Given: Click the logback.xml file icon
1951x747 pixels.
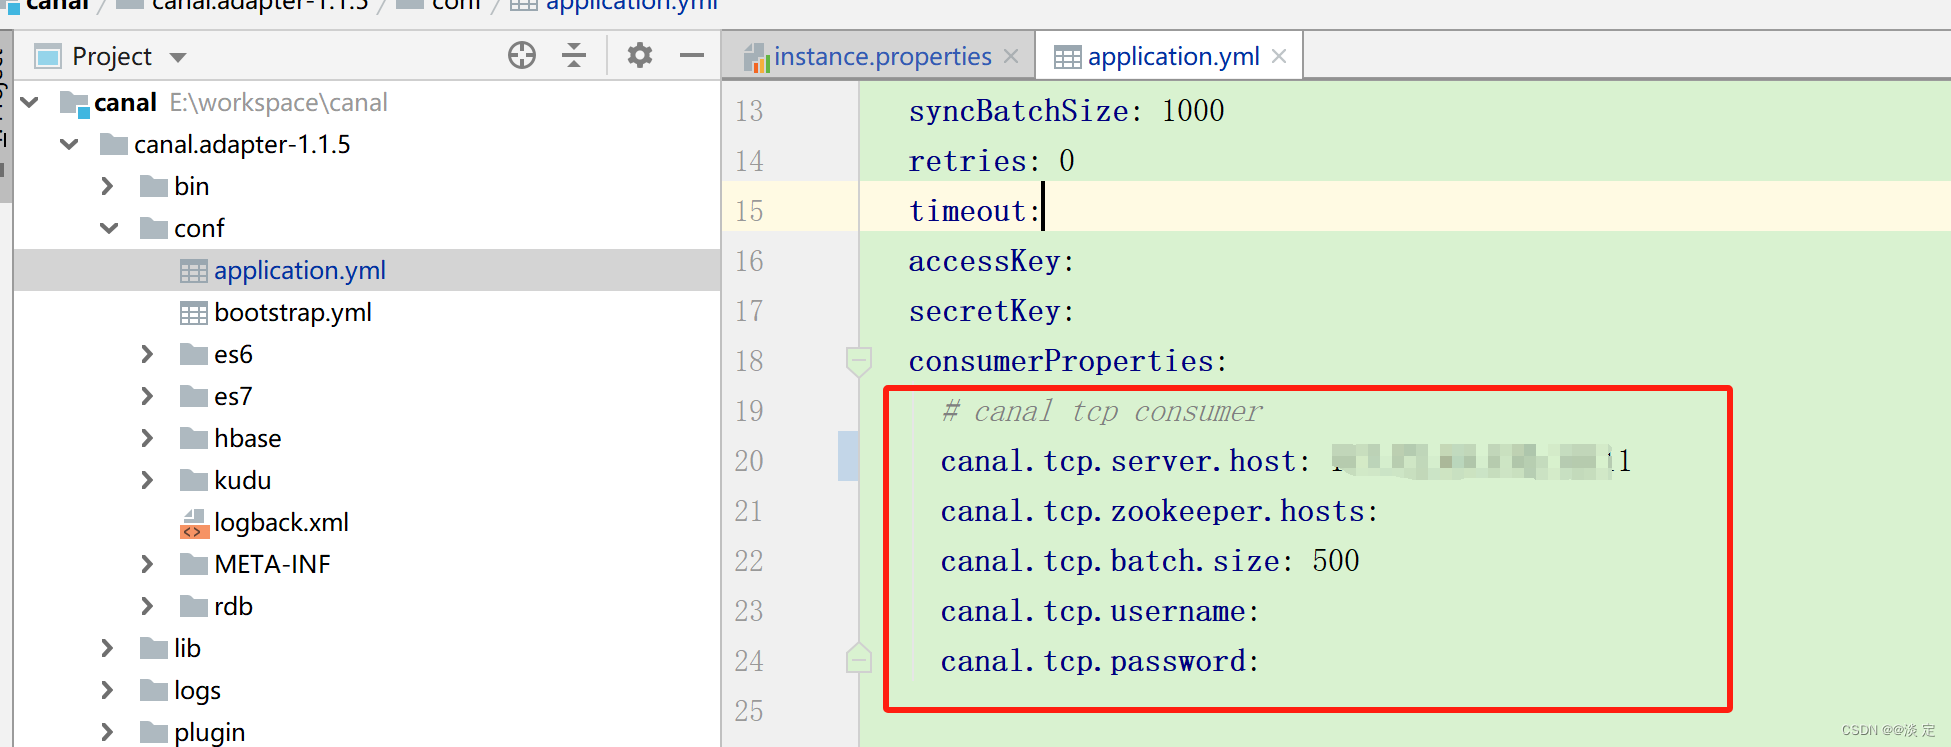Looking at the screenshot, I should tap(194, 523).
